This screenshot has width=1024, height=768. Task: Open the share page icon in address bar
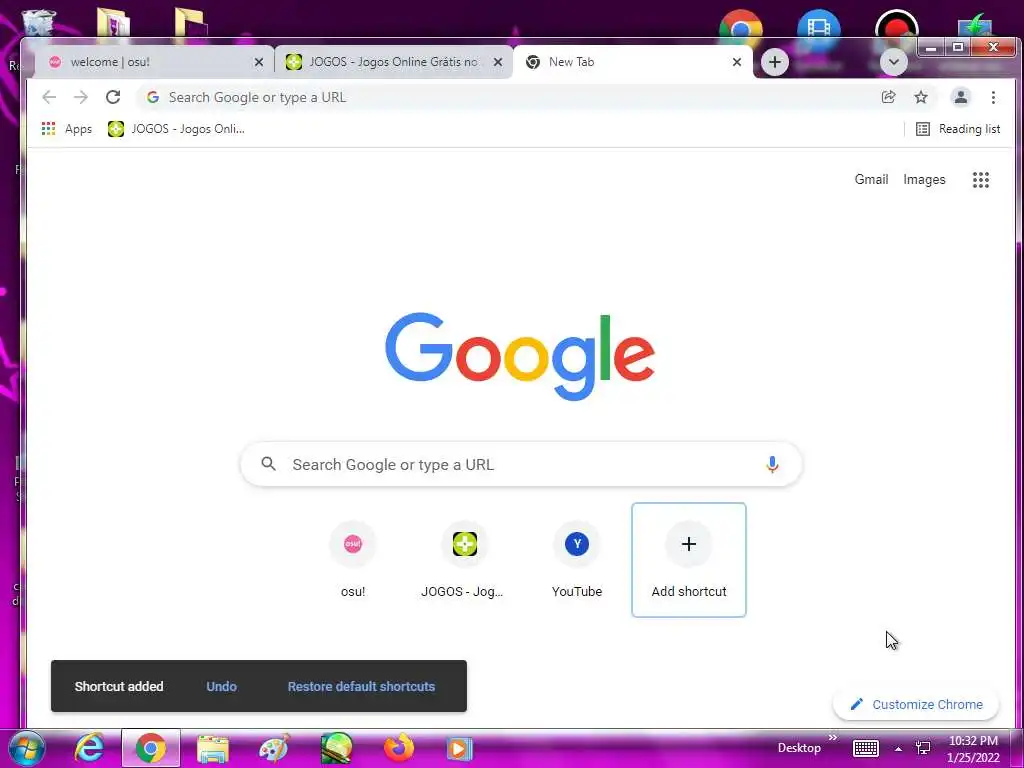coord(888,97)
